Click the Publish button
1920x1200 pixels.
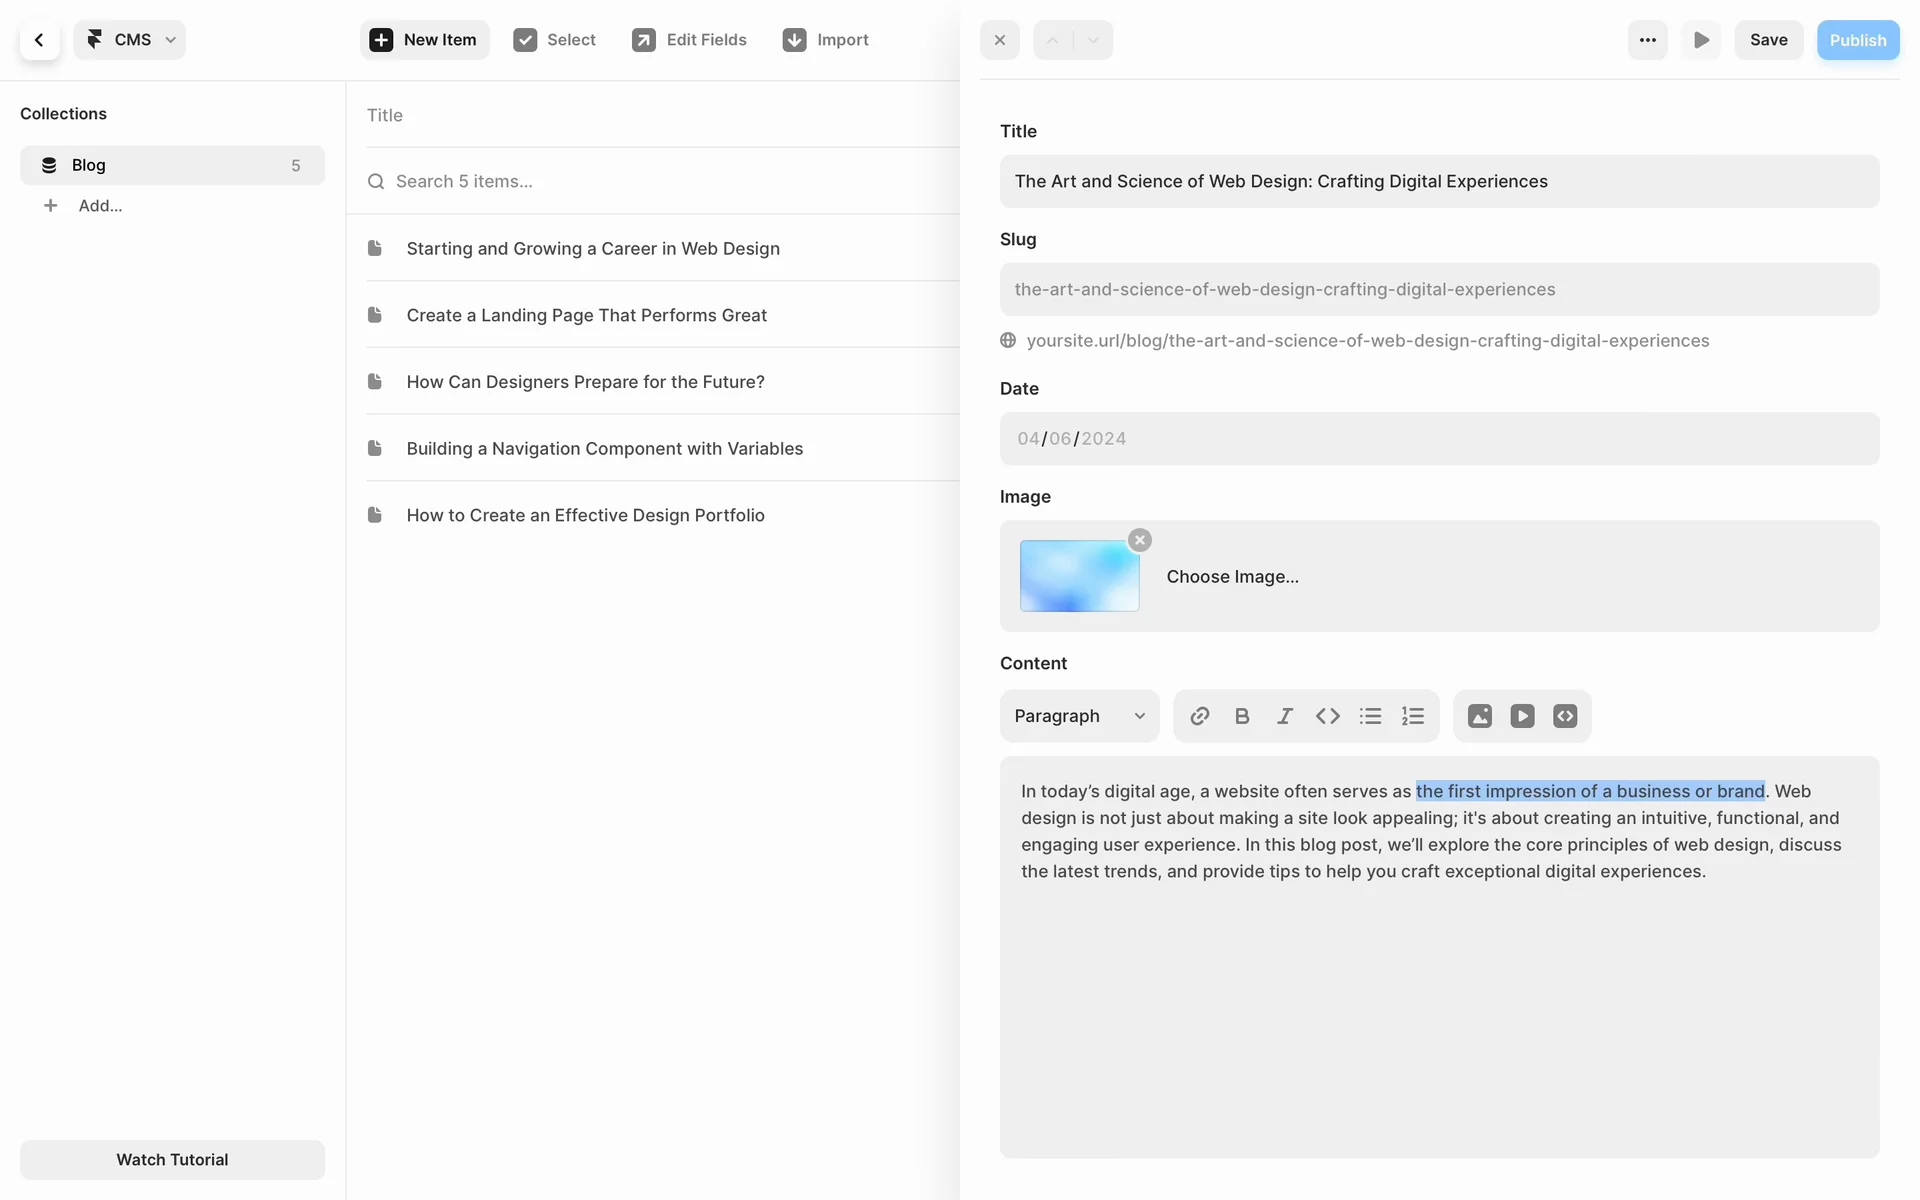click(x=1857, y=40)
